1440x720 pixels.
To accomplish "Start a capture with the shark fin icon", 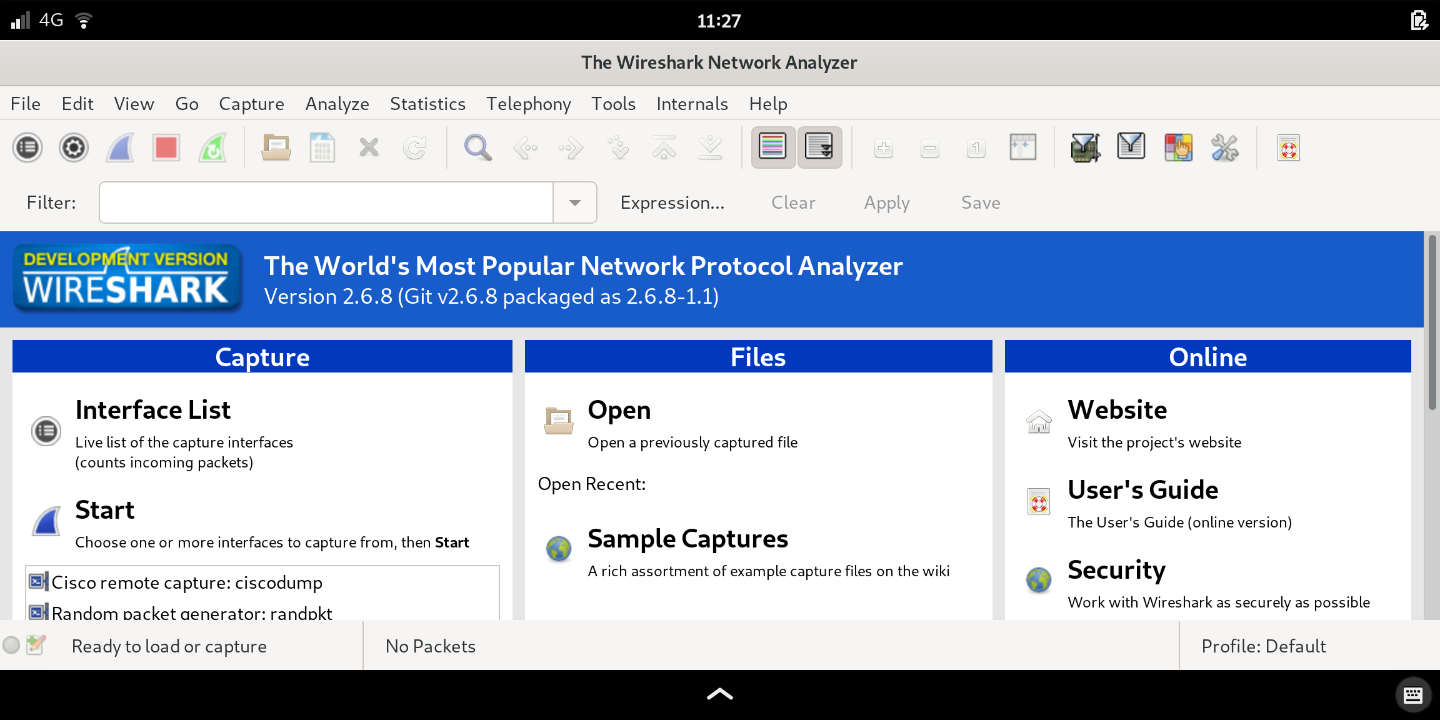I will [120, 148].
